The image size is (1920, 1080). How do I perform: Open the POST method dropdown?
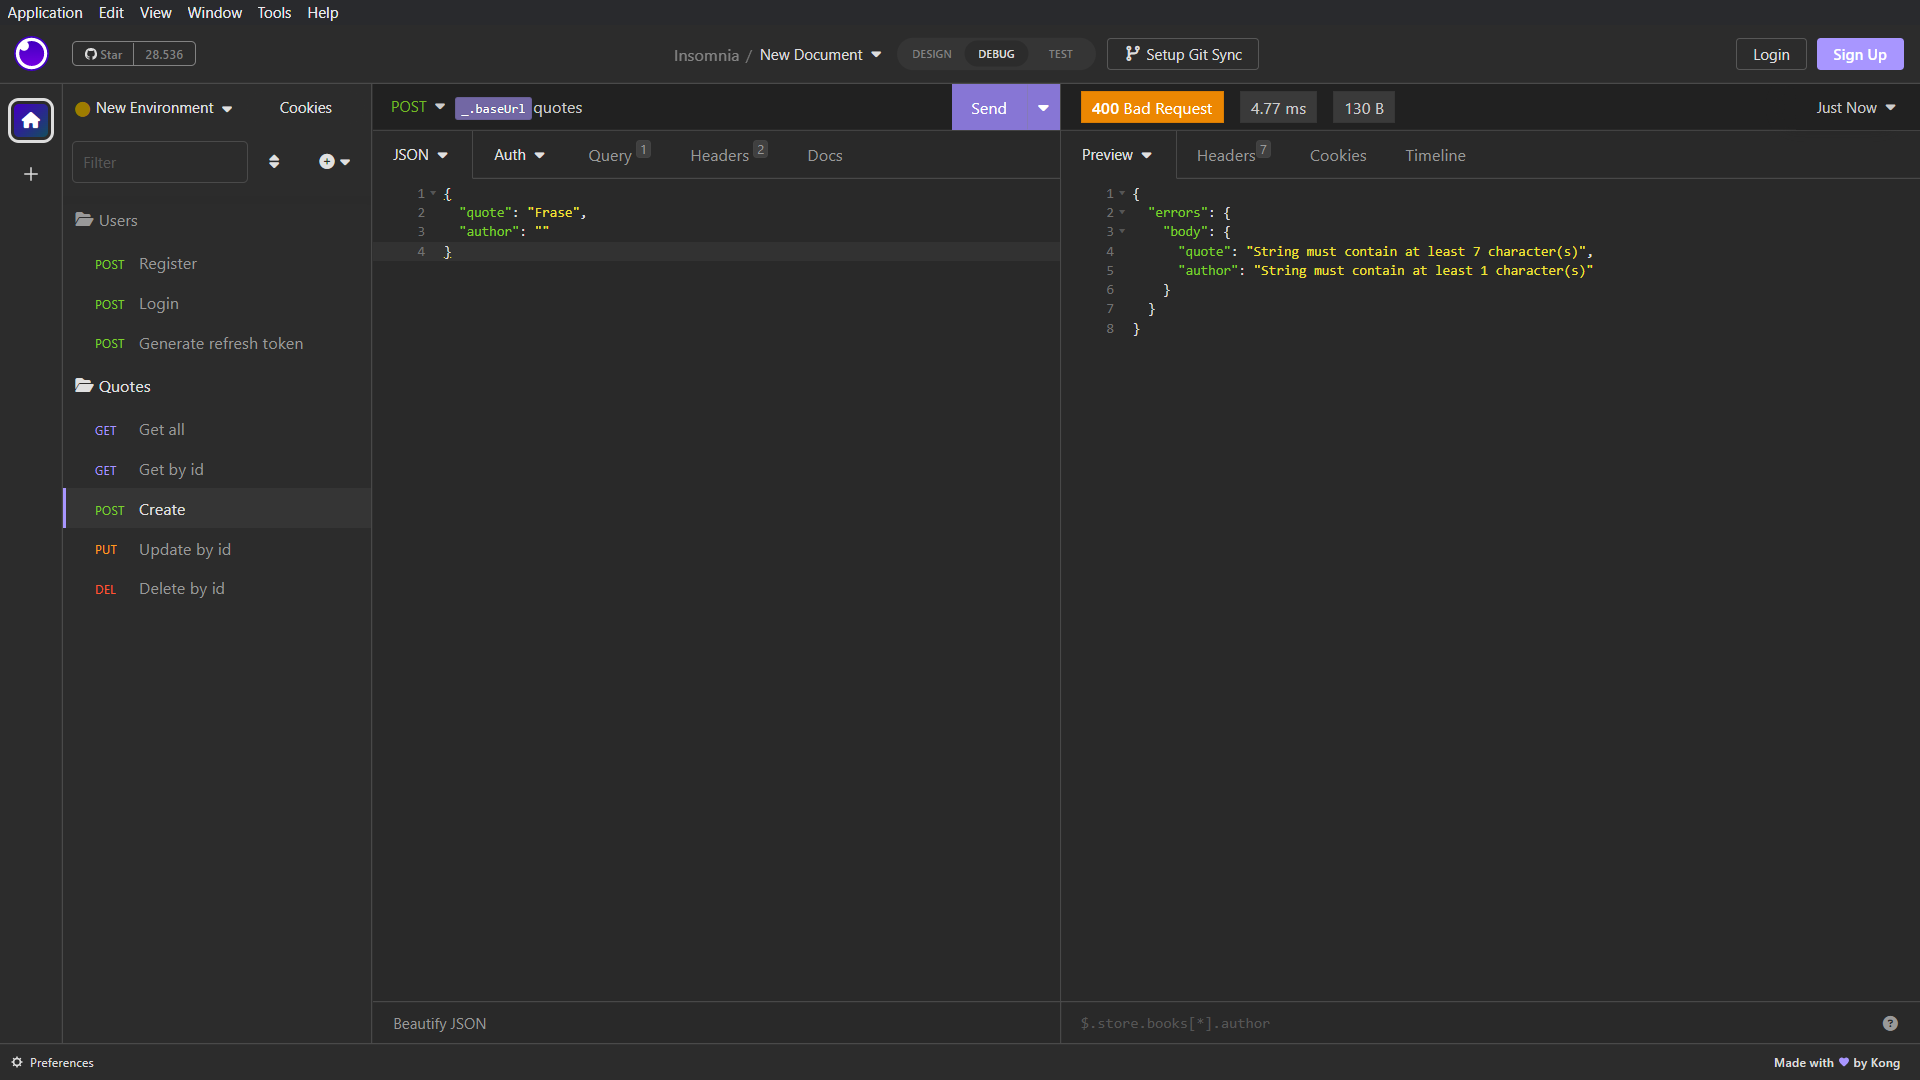click(418, 107)
